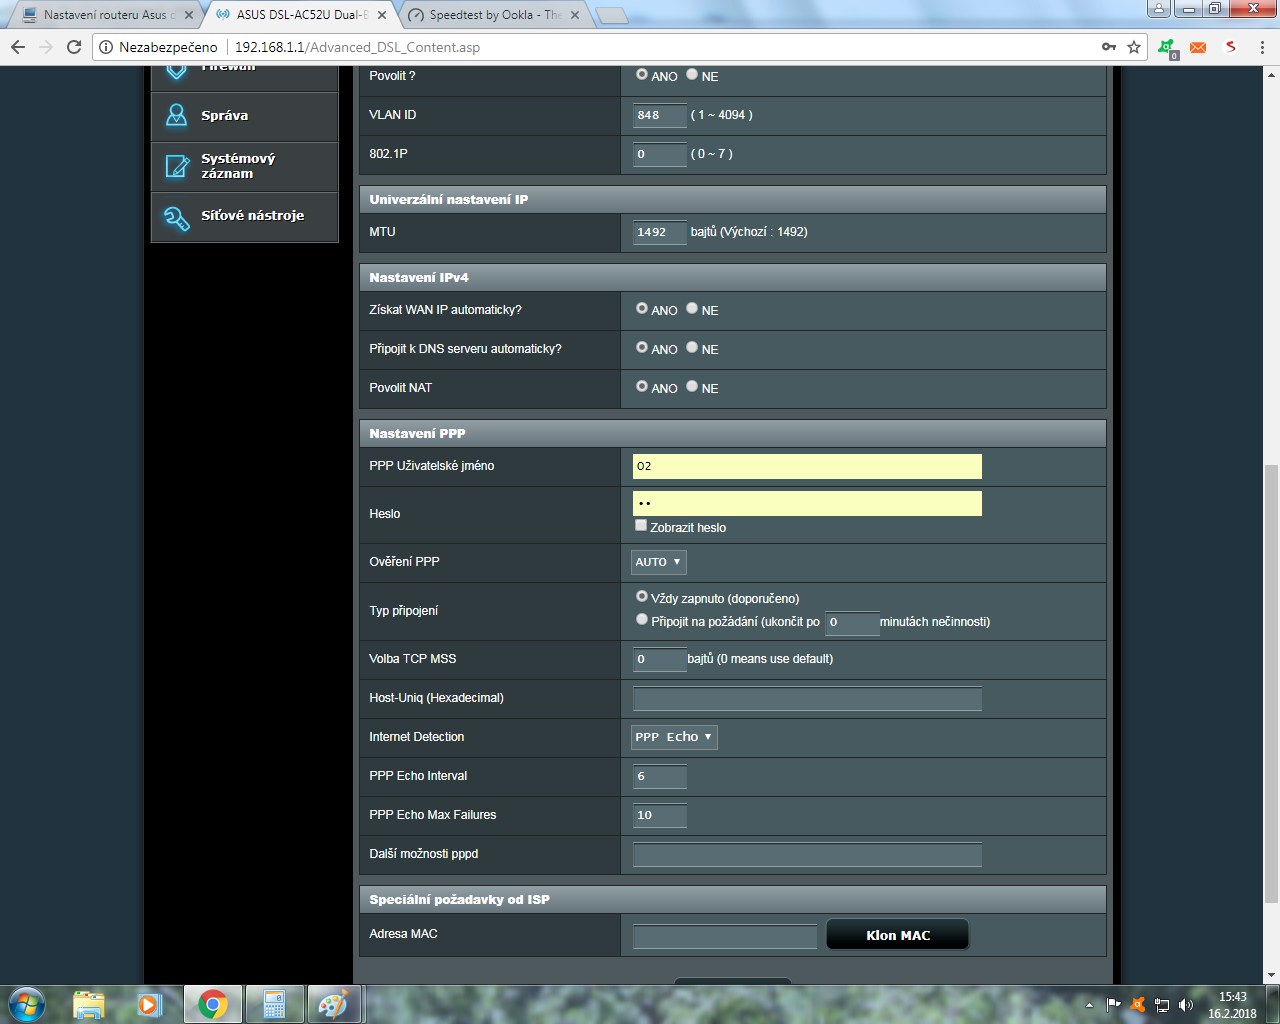Set automatic DNS server connection to NE

[x=692, y=348]
